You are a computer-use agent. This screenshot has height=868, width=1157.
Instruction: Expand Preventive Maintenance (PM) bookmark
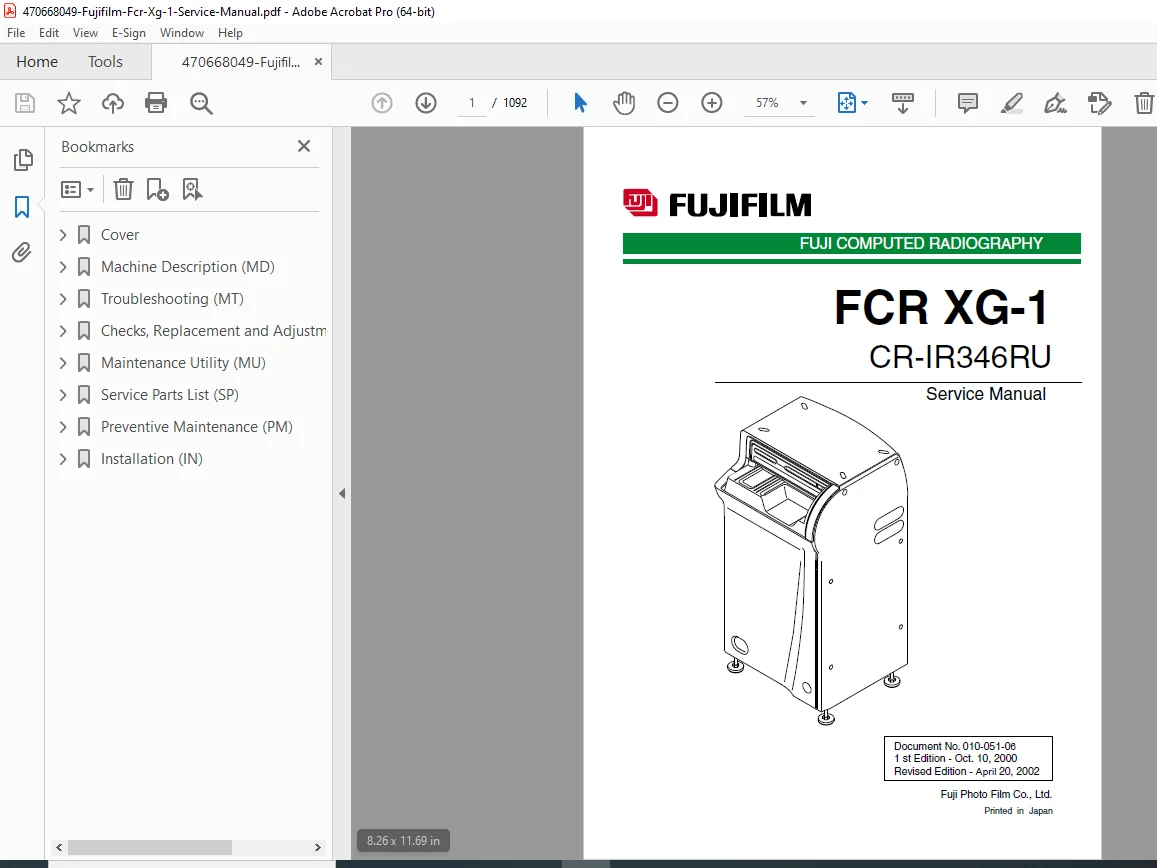[x=63, y=427]
